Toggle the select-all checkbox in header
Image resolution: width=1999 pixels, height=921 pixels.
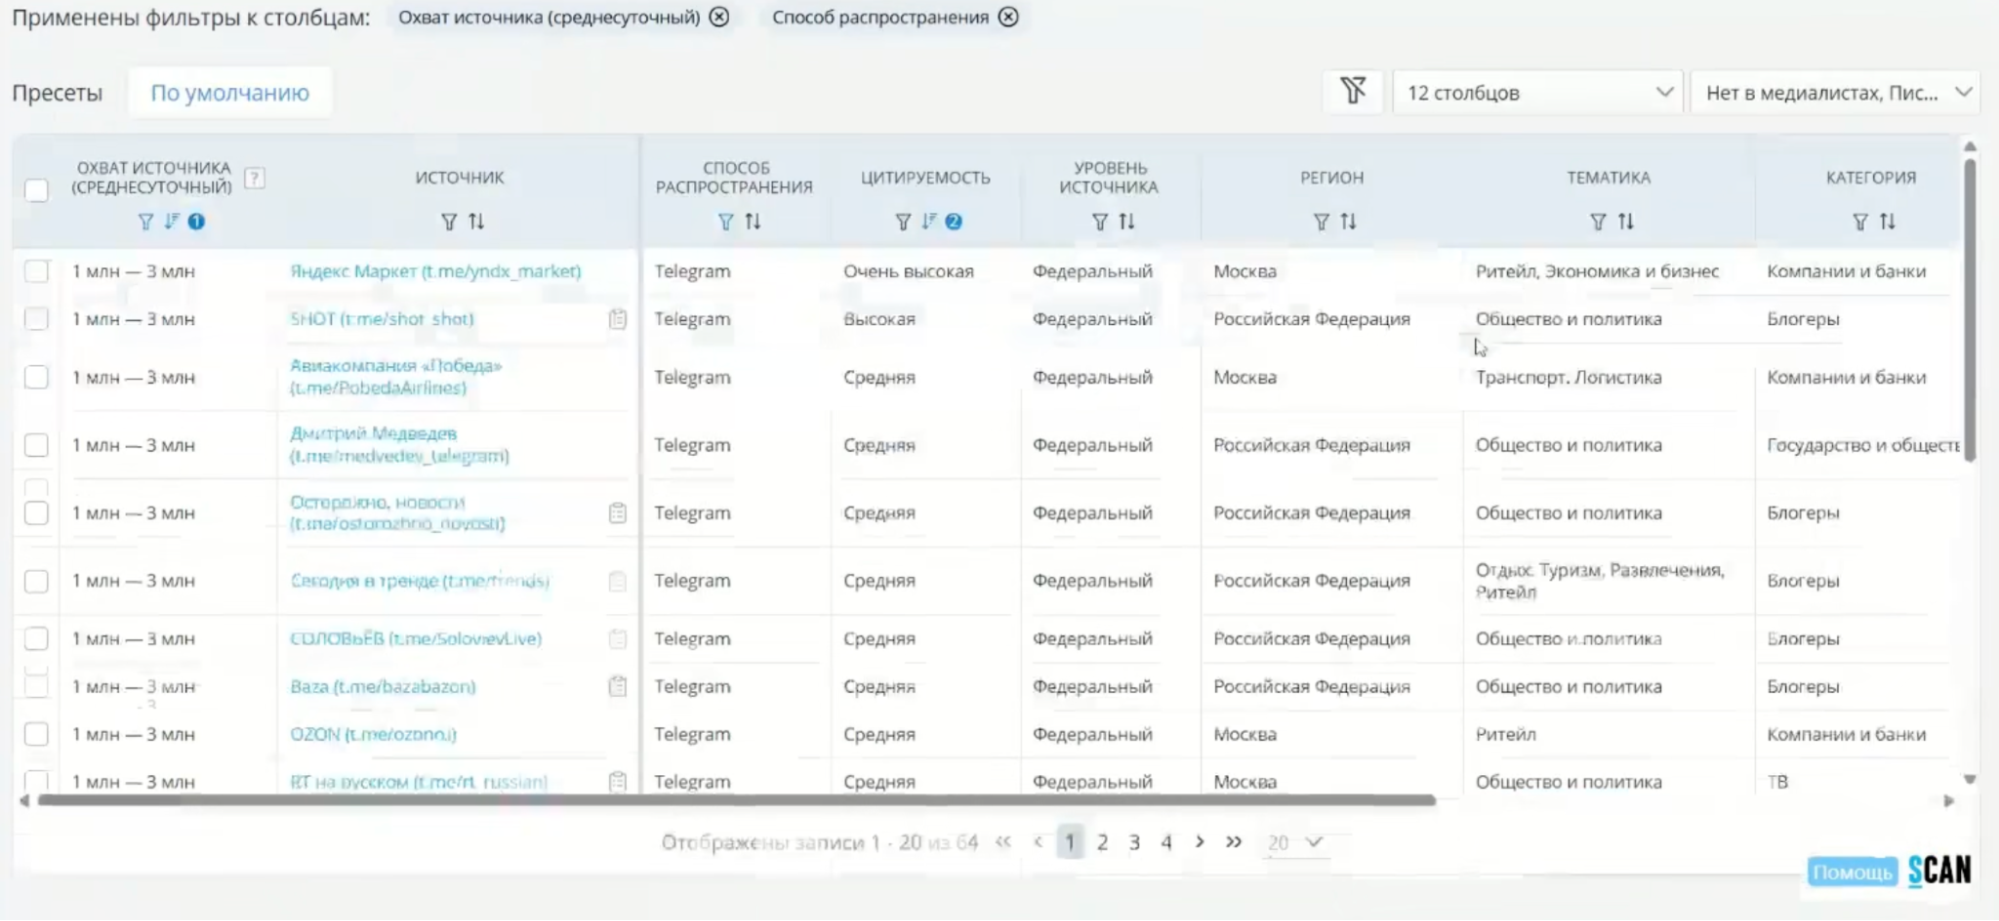(36, 190)
